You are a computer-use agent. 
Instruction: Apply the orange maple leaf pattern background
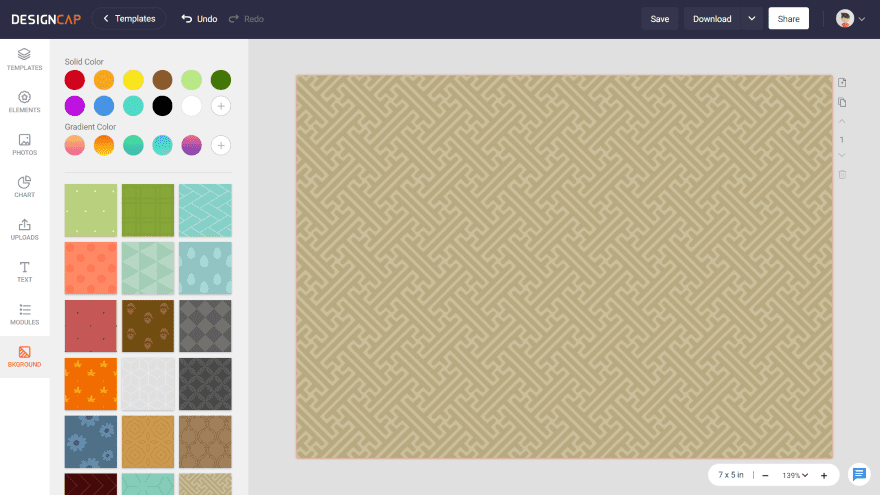91,384
